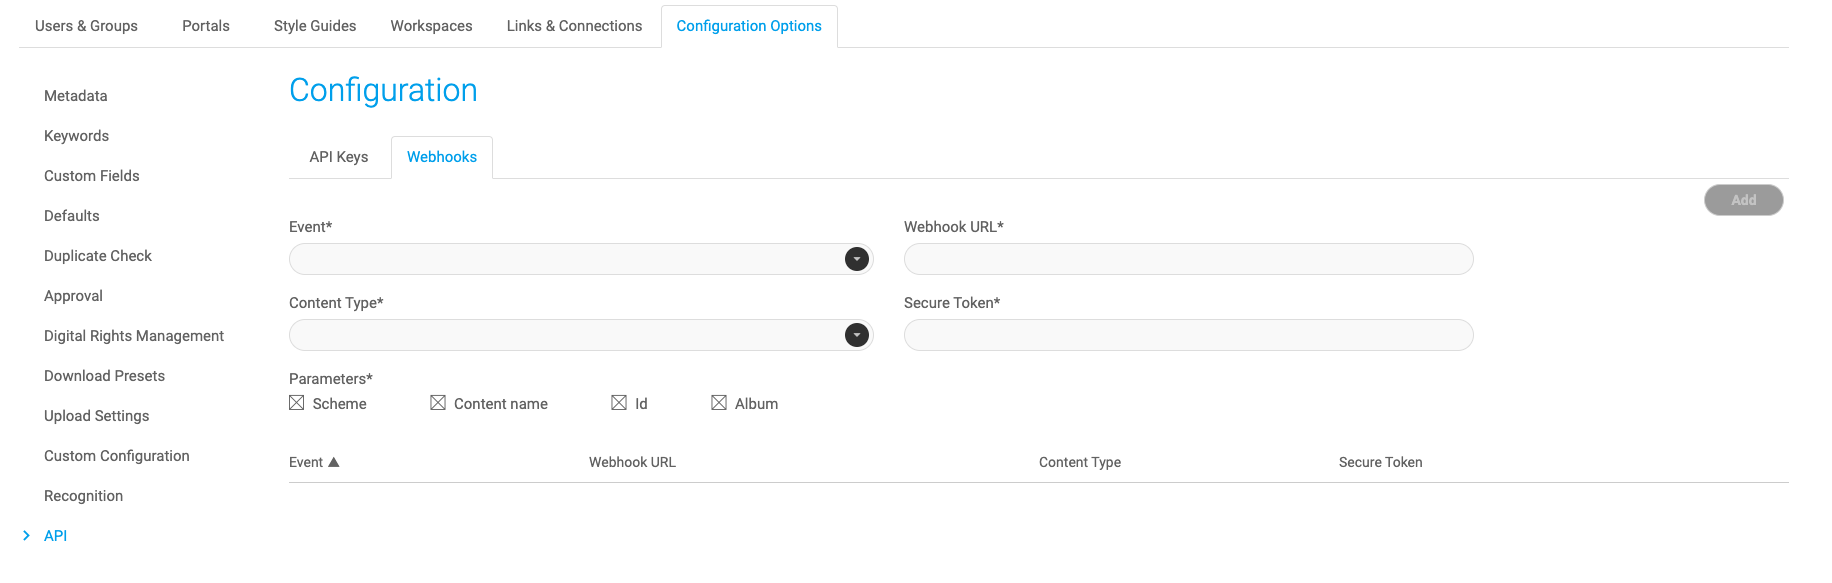This screenshot has height=583, width=1832.
Task: Click the Add button
Action: [1744, 200]
